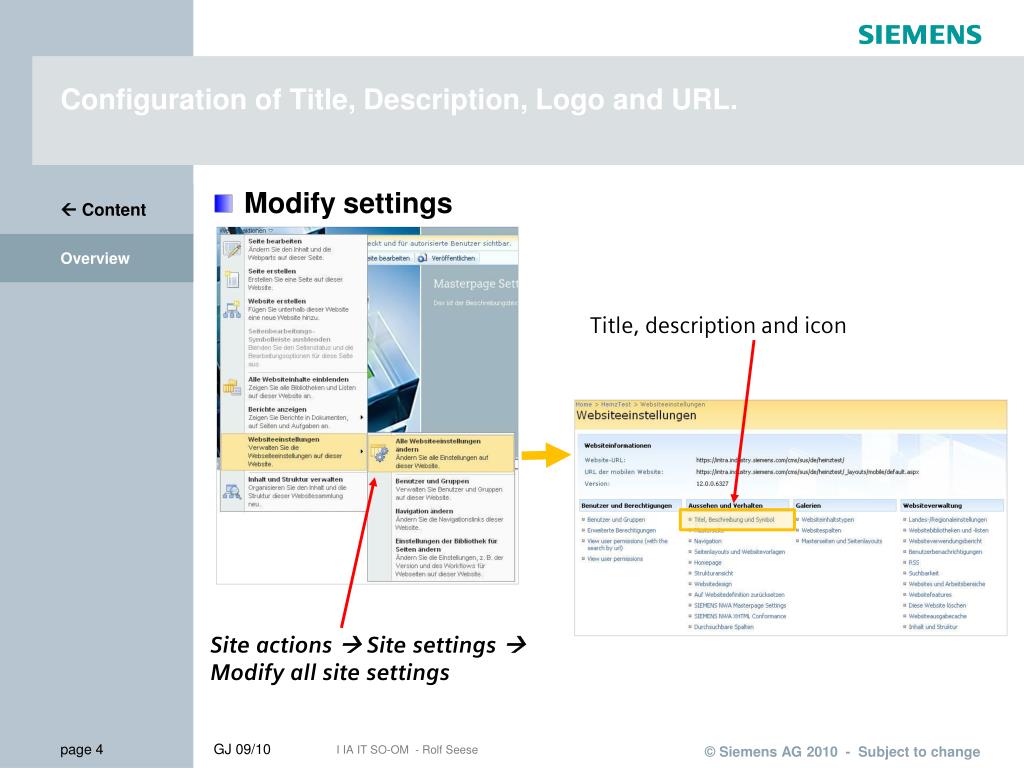
Task: Open the Overview section in sidebar
Action: pos(97,259)
